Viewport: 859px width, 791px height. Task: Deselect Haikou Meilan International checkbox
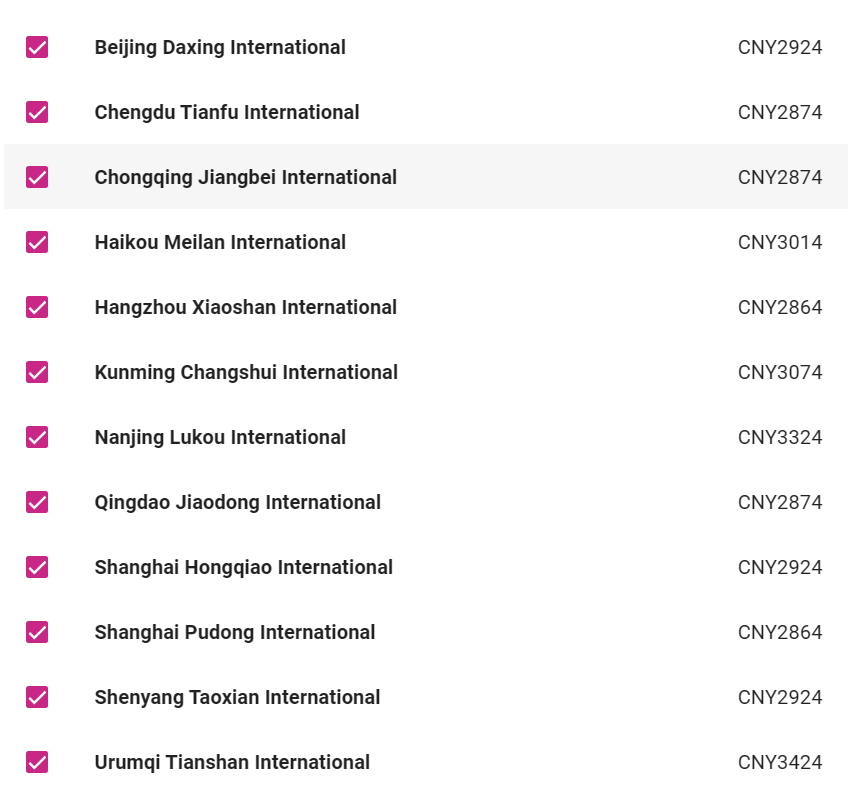[x=37, y=242]
